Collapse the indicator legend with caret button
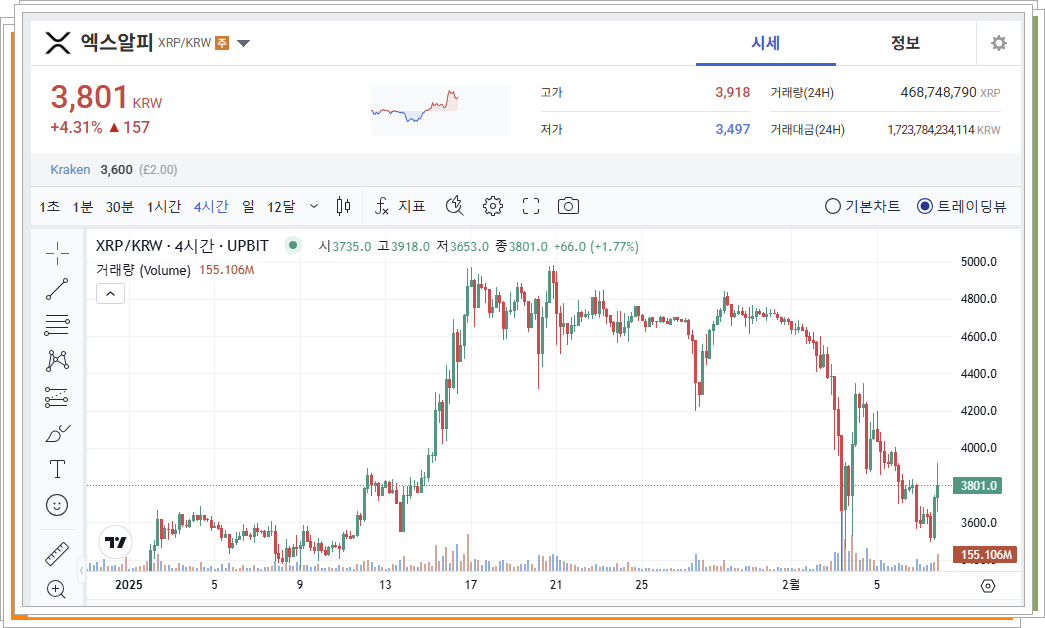Image resolution: width=1045 pixels, height=628 pixels. point(111,293)
